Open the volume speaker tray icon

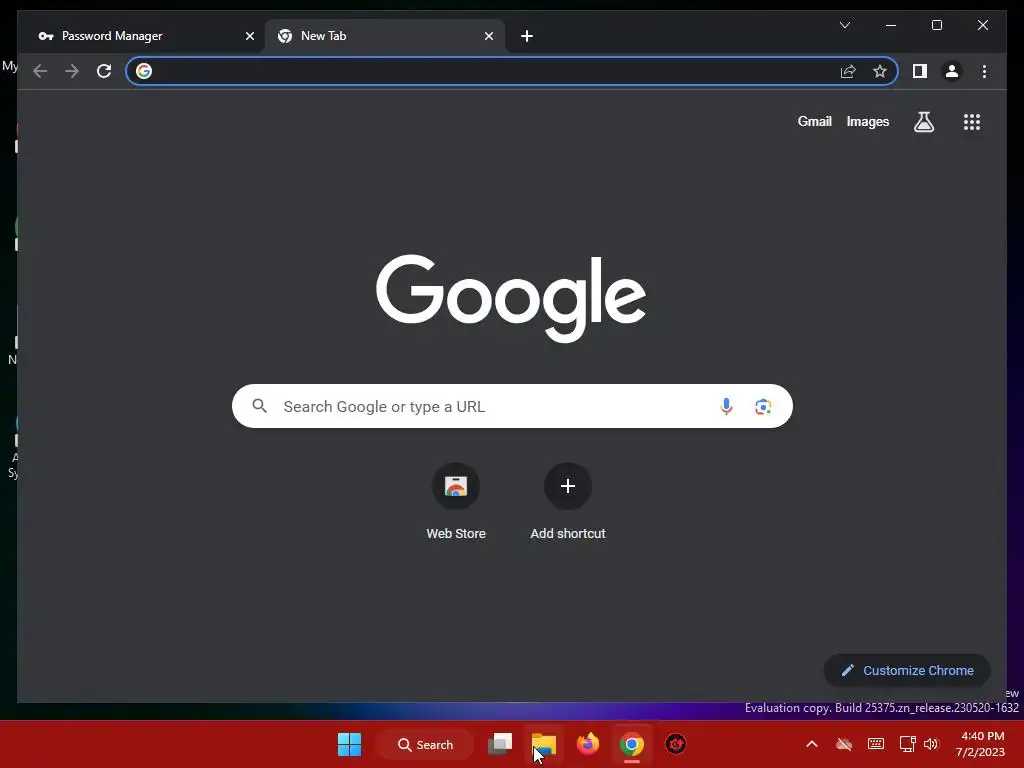[931, 744]
